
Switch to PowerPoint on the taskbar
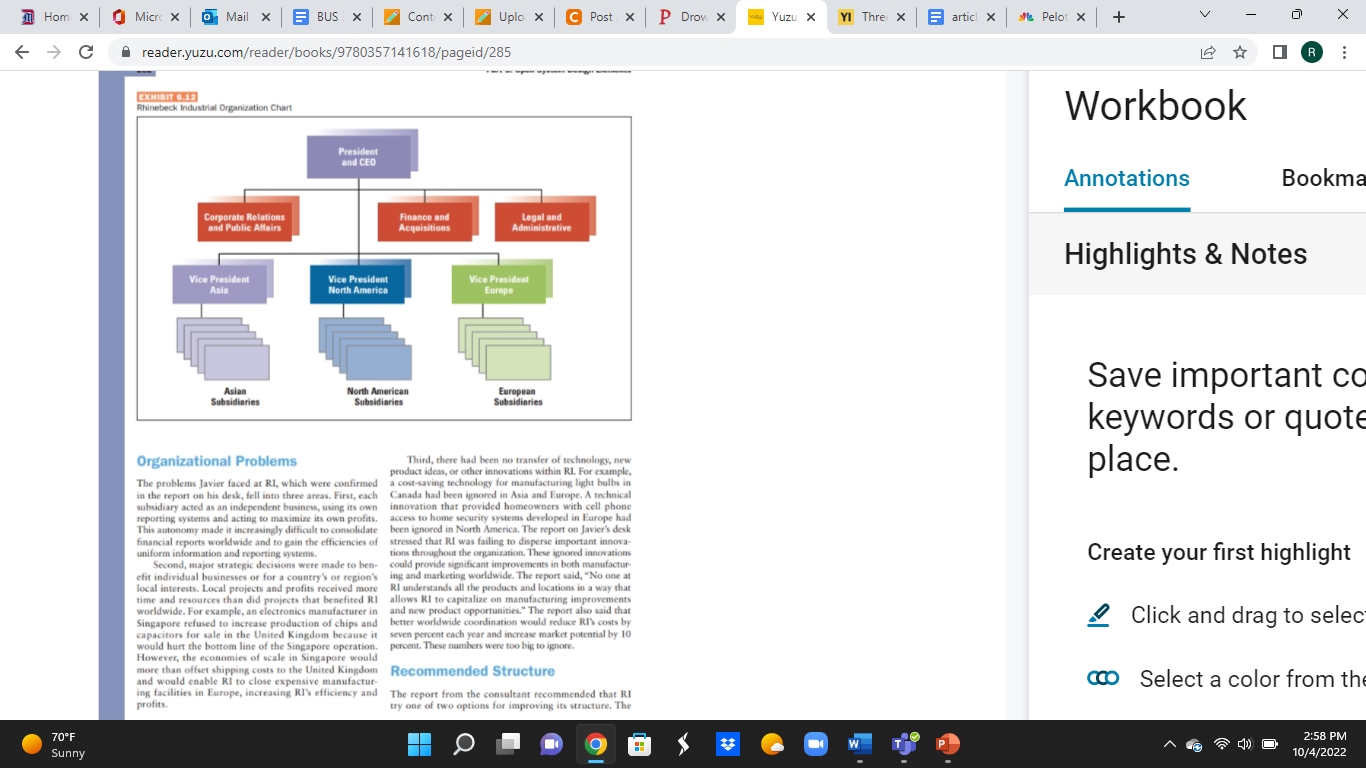[x=947, y=744]
